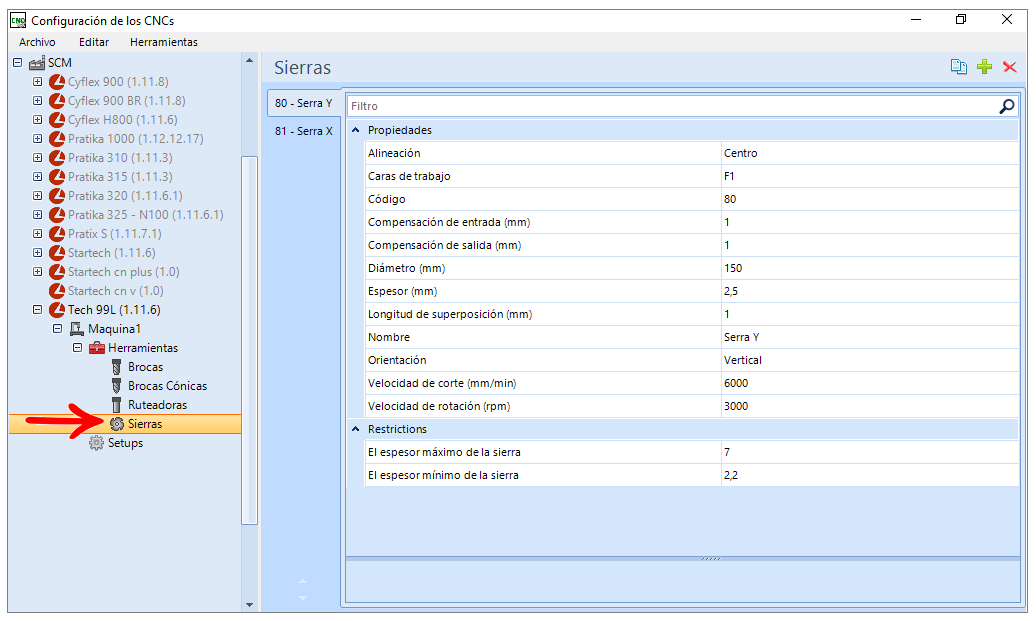Collapse the Herramientas tree node
The image size is (1036, 621).
click(x=77, y=348)
